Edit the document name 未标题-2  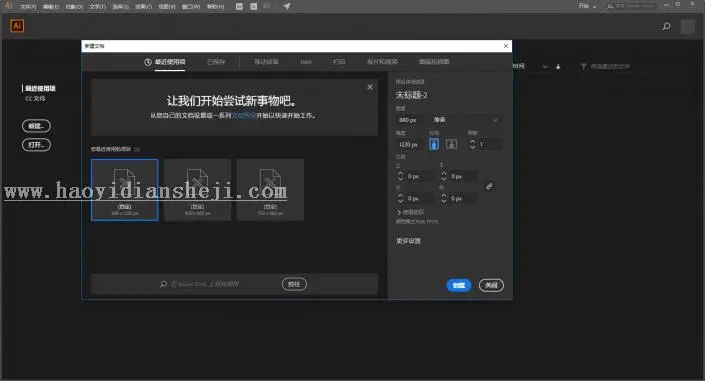(412, 95)
